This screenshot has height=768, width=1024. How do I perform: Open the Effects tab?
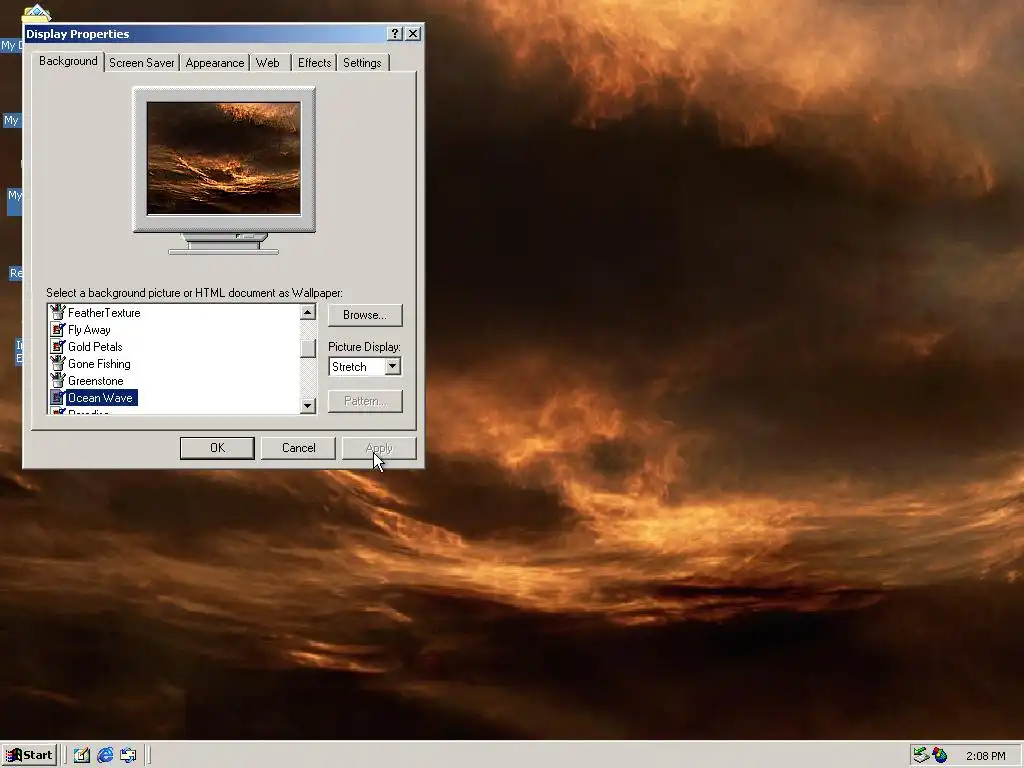coord(314,63)
